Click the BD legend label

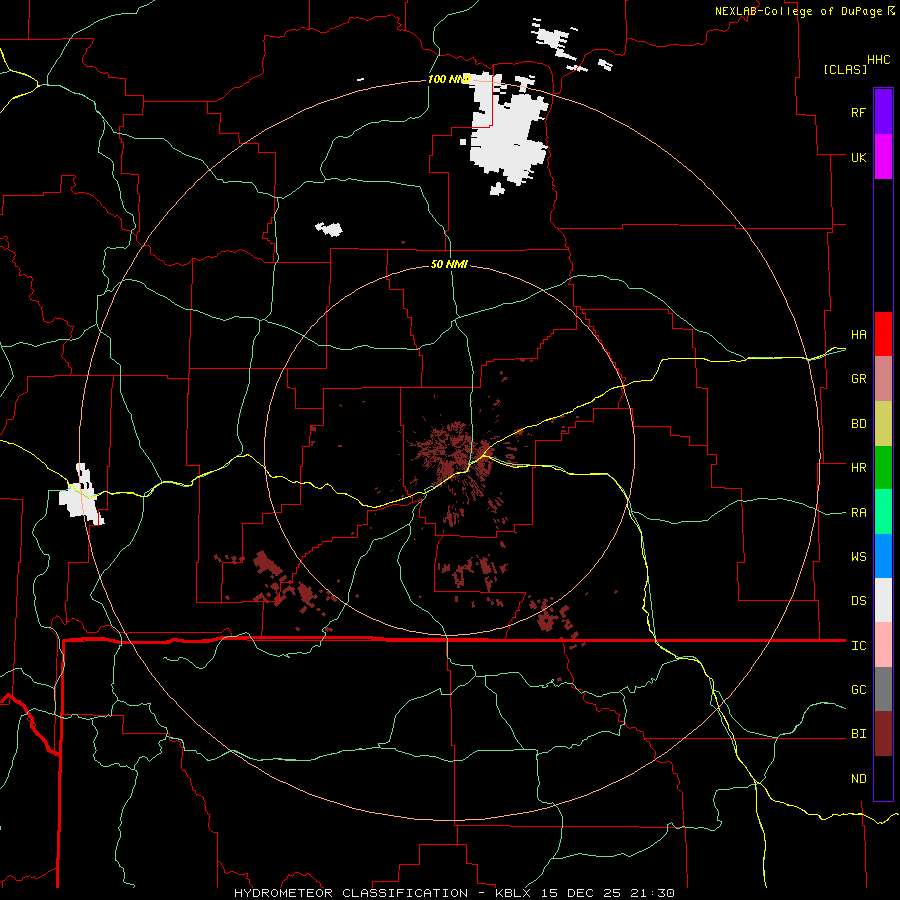point(858,424)
